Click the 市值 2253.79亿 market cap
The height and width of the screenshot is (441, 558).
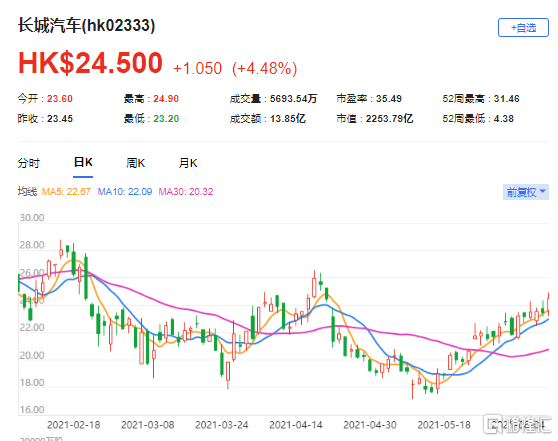tap(375, 119)
